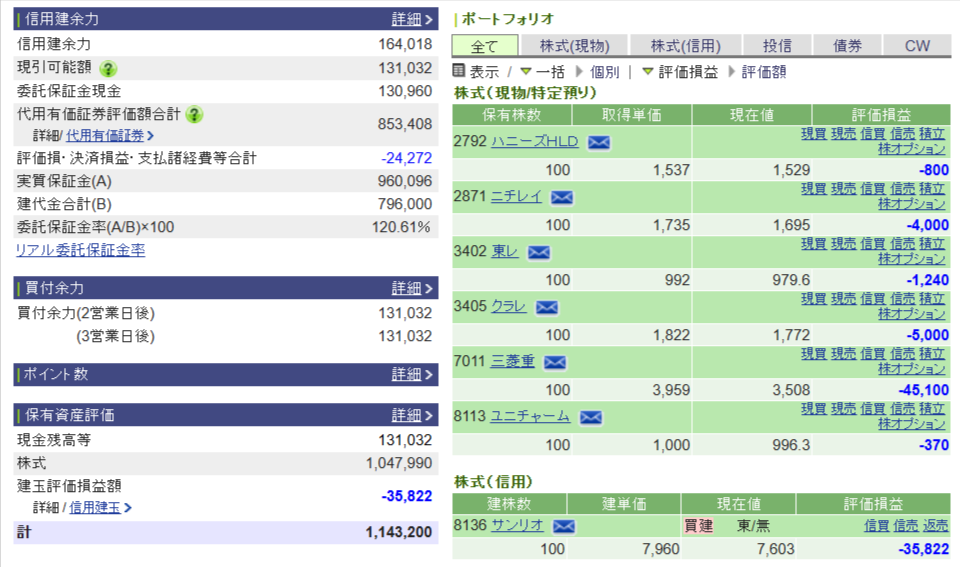Open 詳細 in the 買付余力 header
The height and width of the screenshot is (567, 960).
coord(407,288)
